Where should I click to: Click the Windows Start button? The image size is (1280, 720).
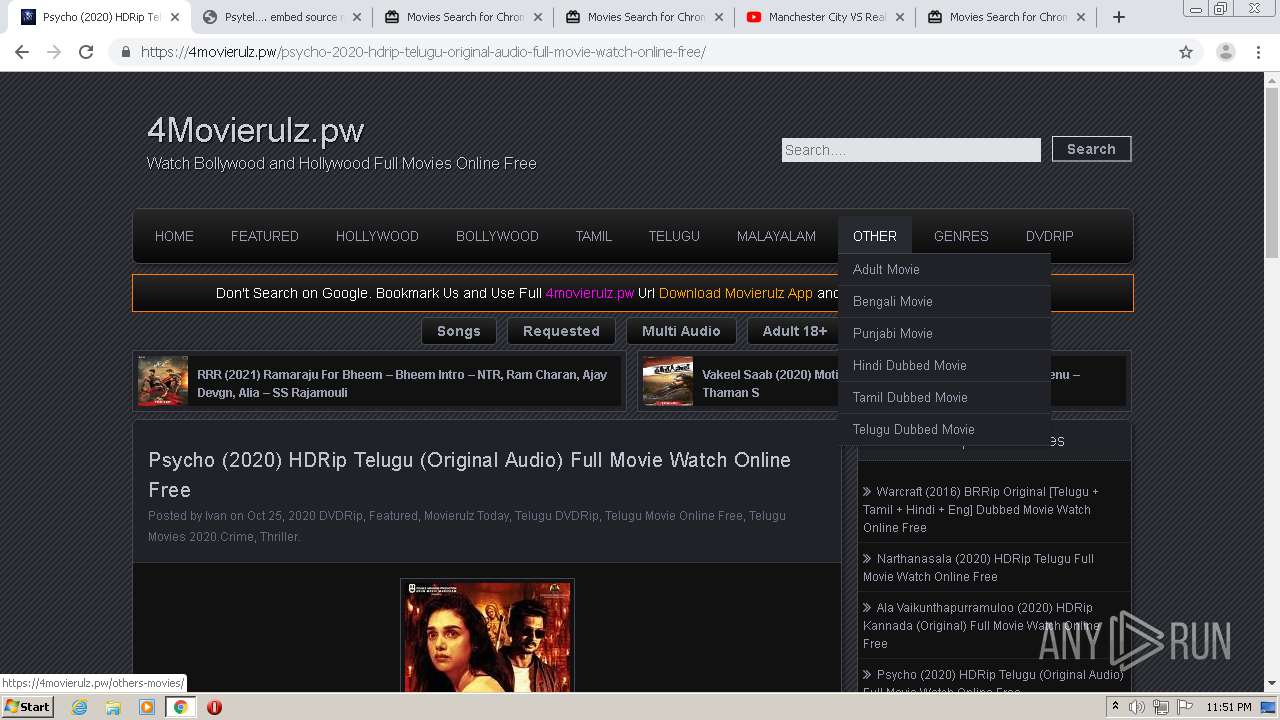pyautogui.click(x=28, y=707)
